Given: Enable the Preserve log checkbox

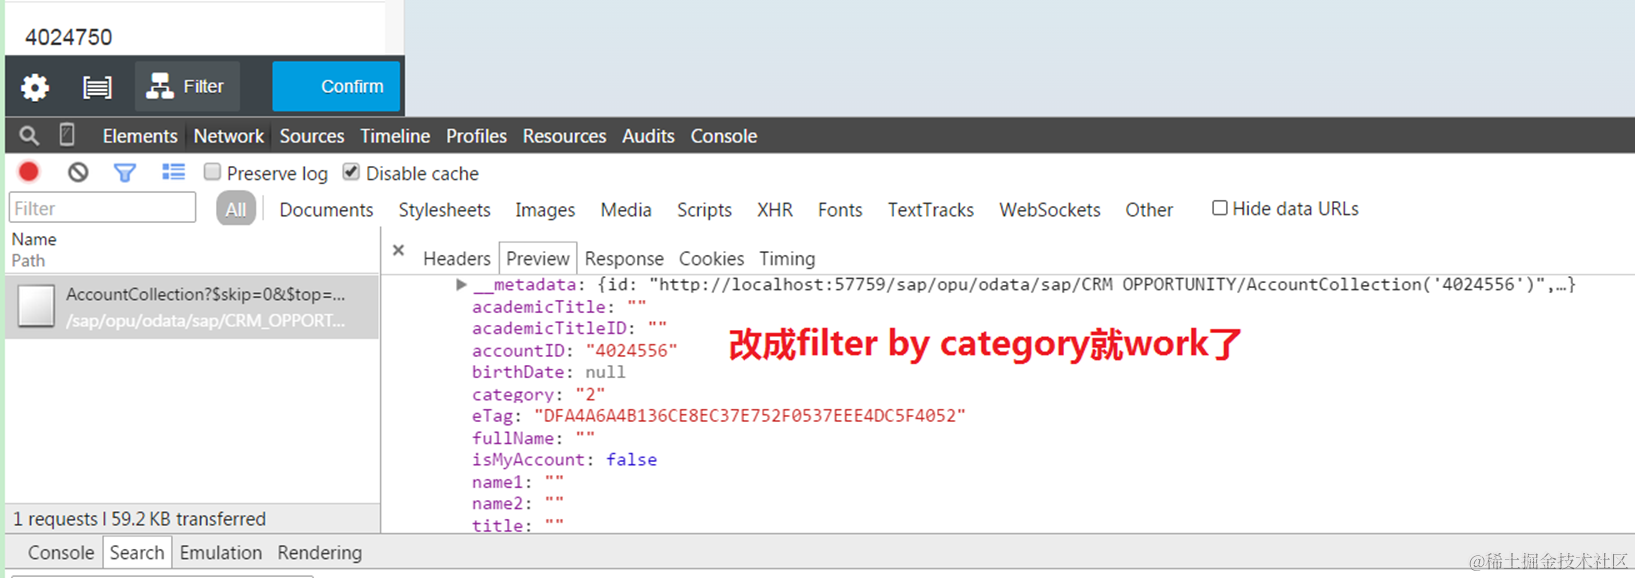Looking at the screenshot, I should click(212, 172).
